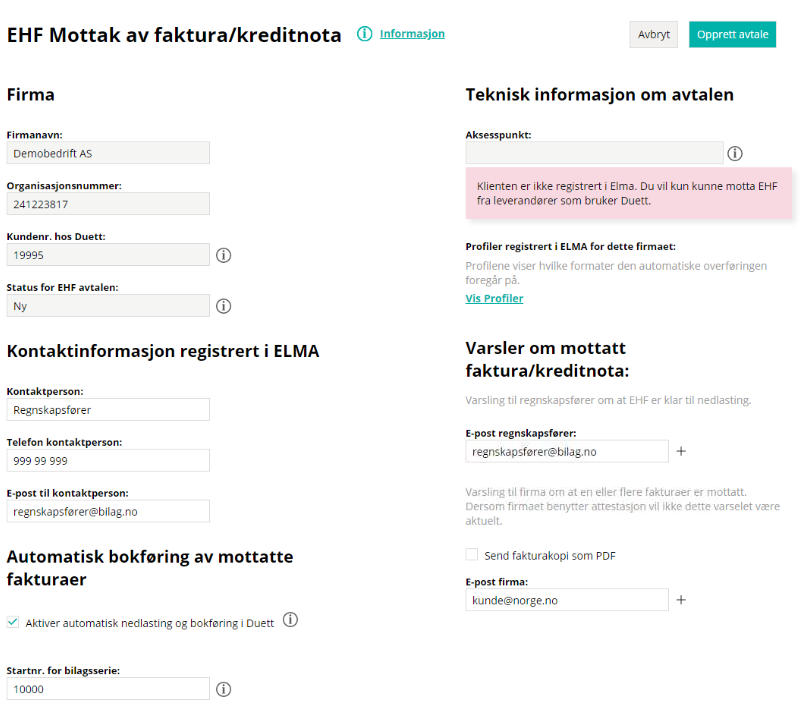The width and height of the screenshot is (808, 718).
Task: Add another E-post regnskapsfører with plus
Action: (x=681, y=452)
